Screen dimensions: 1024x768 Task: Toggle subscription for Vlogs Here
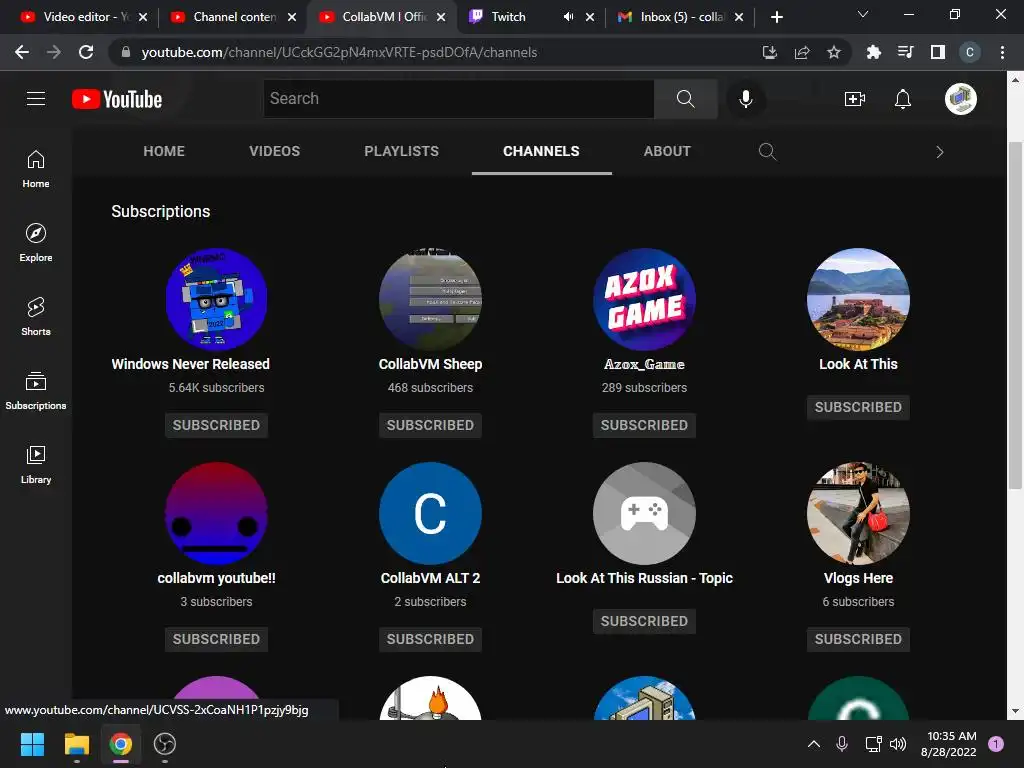(x=858, y=639)
